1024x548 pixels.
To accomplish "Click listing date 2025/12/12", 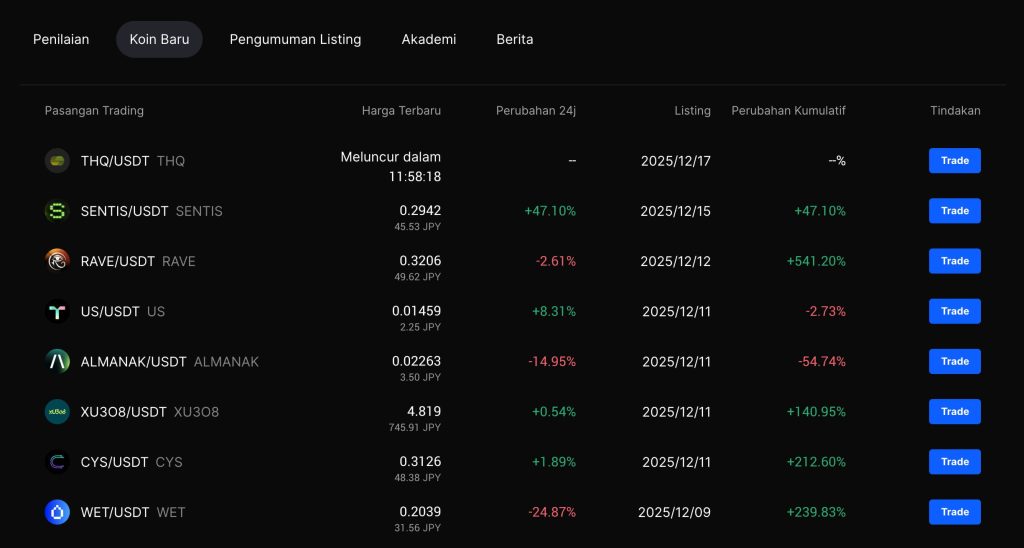I will point(675,261).
